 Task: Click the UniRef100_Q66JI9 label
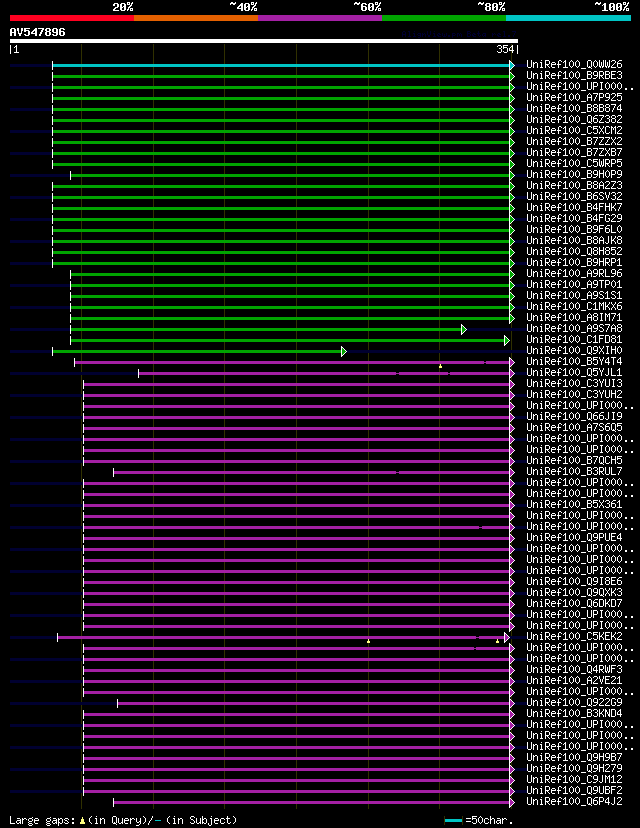575,417
